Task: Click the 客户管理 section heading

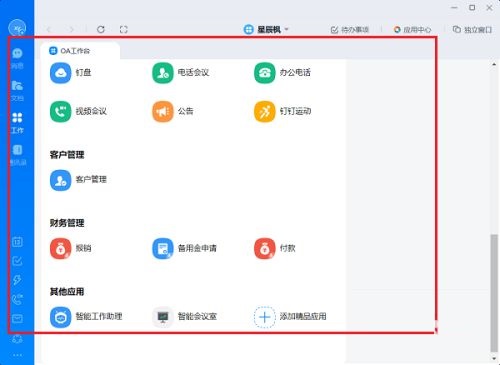Action: click(x=67, y=155)
